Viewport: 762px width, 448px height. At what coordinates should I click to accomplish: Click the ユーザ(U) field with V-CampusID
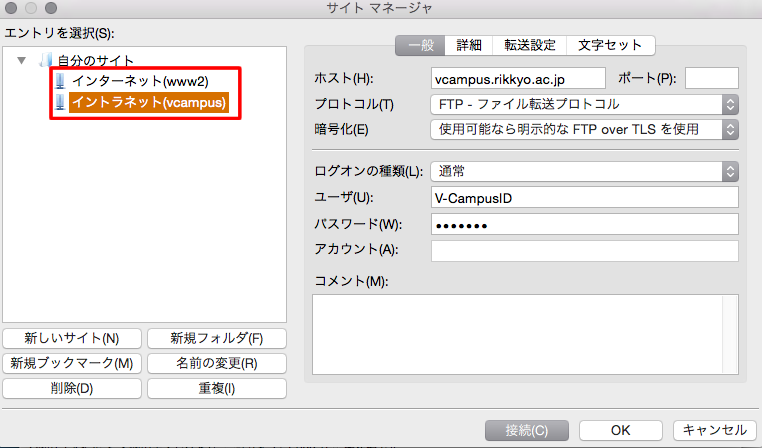585,198
